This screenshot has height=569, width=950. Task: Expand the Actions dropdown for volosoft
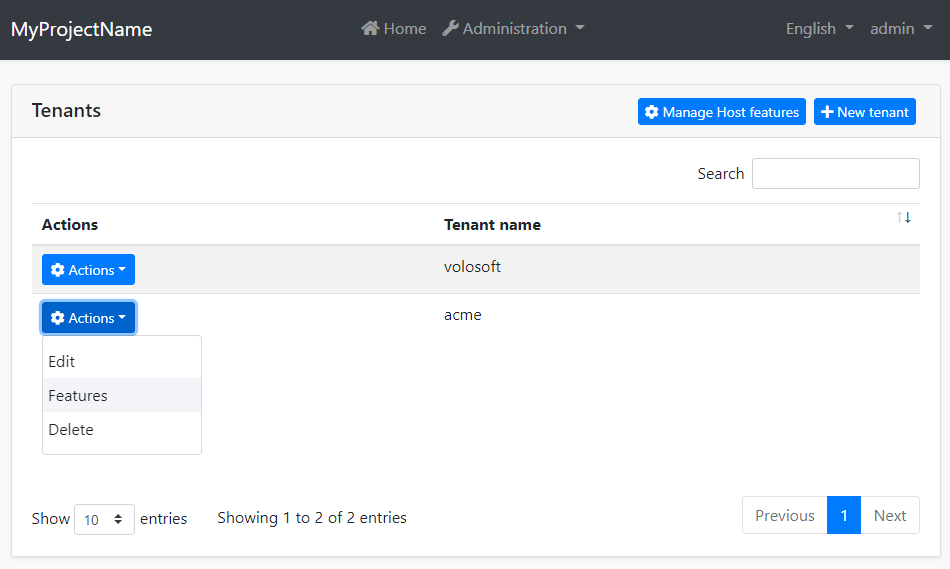click(x=88, y=270)
